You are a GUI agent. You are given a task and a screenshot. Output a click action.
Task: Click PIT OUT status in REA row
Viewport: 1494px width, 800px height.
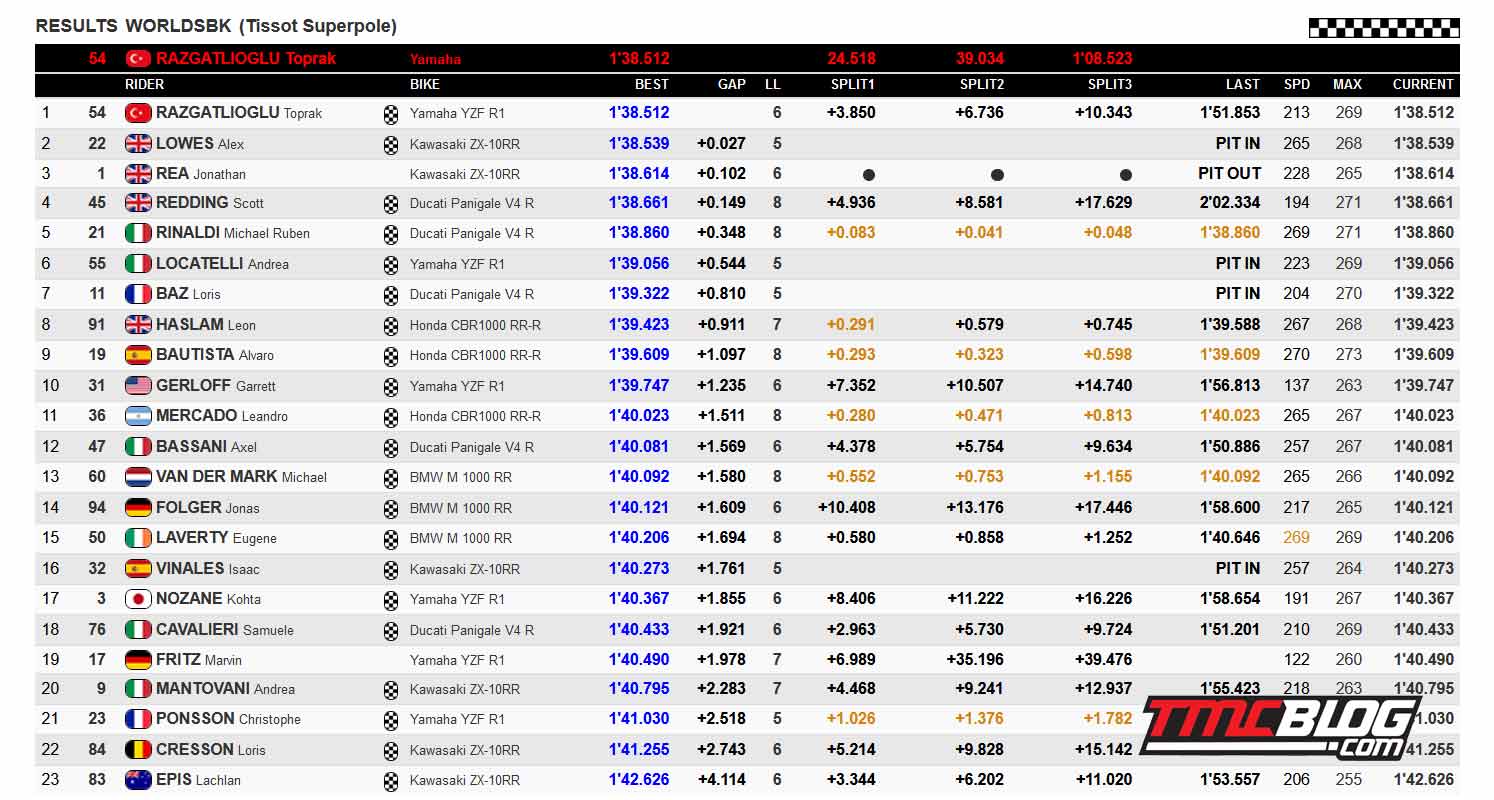click(x=1230, y=173)
